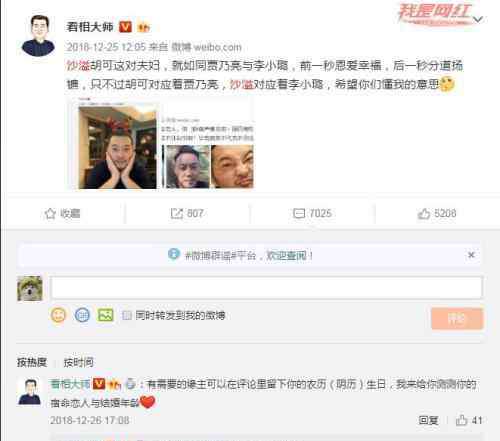Attach a picture using the image icon

coord(105,315)
